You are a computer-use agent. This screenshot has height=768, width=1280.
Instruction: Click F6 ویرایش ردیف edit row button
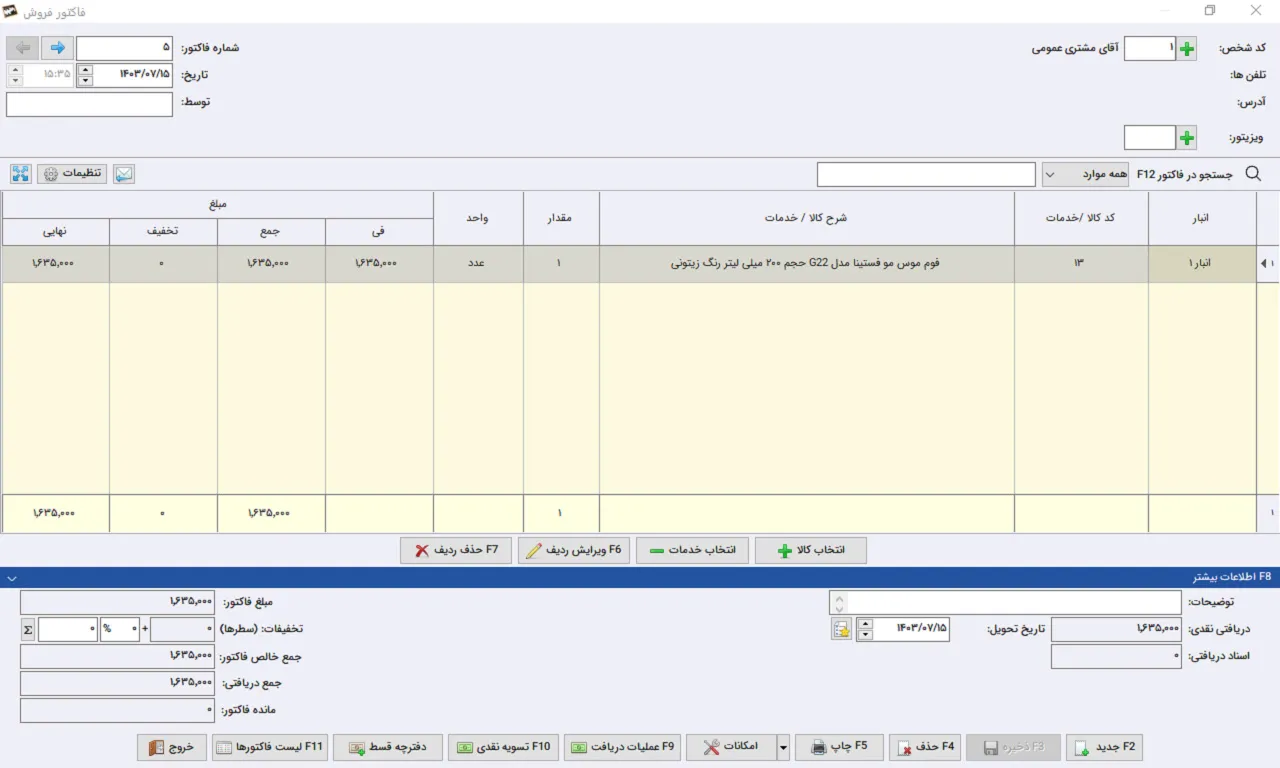(574, 551)
